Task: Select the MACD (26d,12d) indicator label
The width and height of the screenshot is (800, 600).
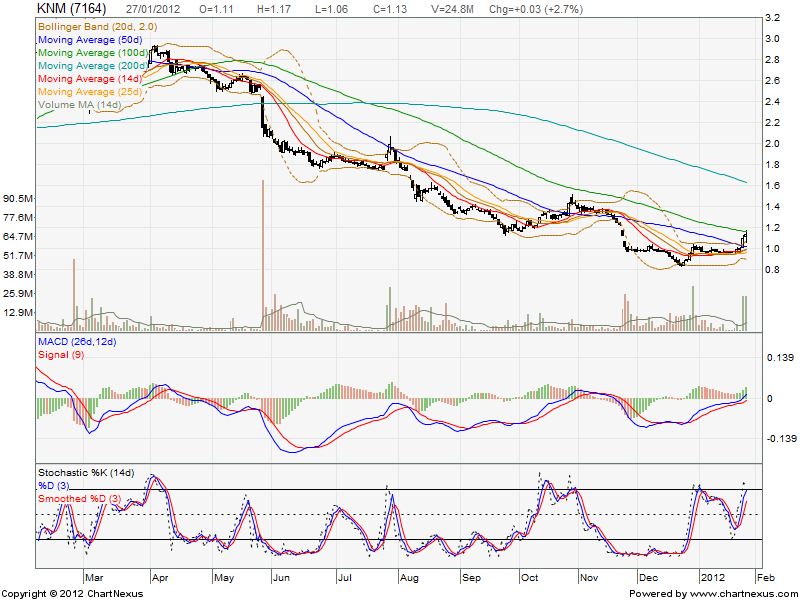Action: coord(77,342)
